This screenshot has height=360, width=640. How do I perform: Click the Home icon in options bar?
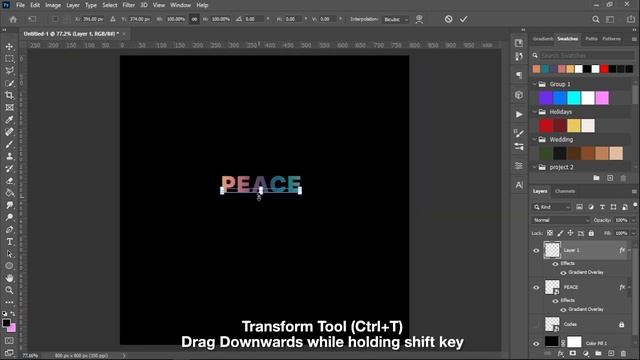coord(13,19)
